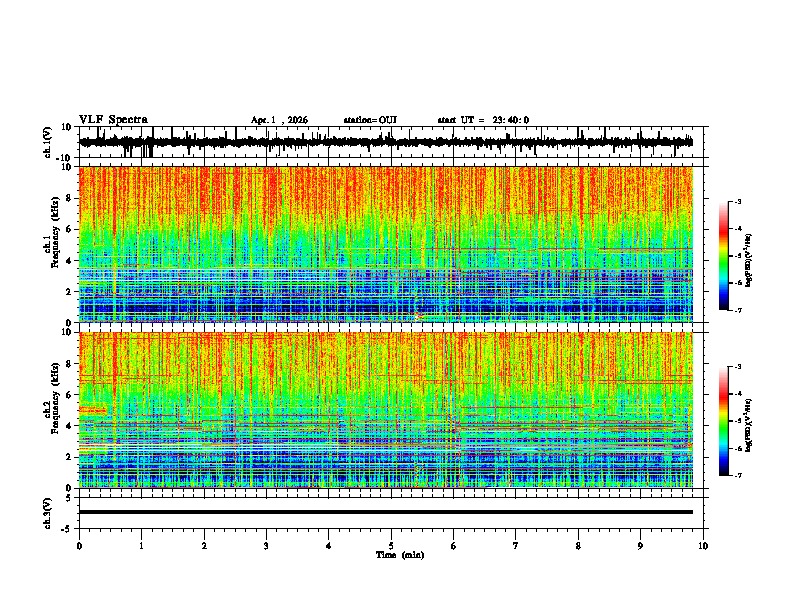Click the ch.1 frequency spectrogram panel
This screenshot has width=792, height=612.
pos(386,244)
